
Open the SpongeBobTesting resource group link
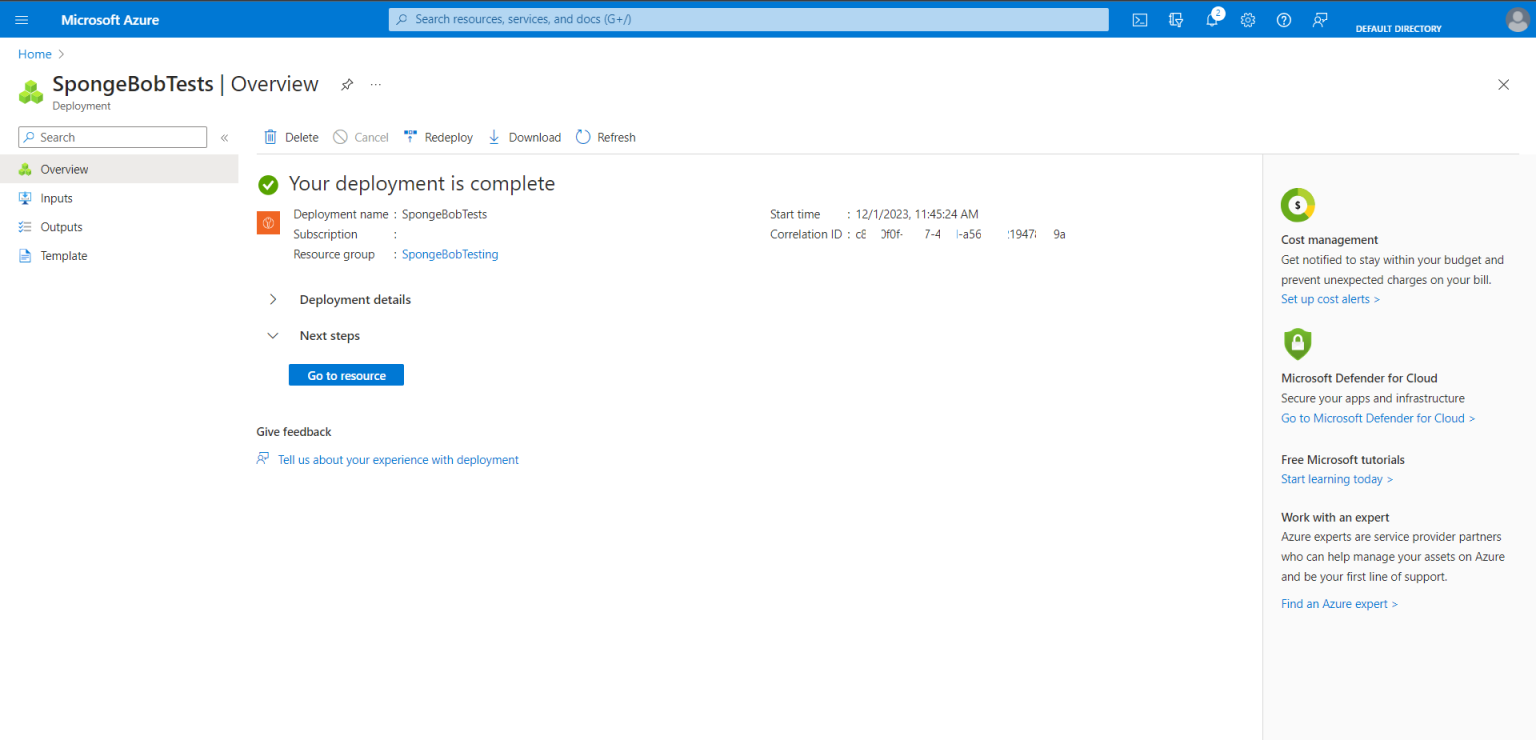point(450,255)
